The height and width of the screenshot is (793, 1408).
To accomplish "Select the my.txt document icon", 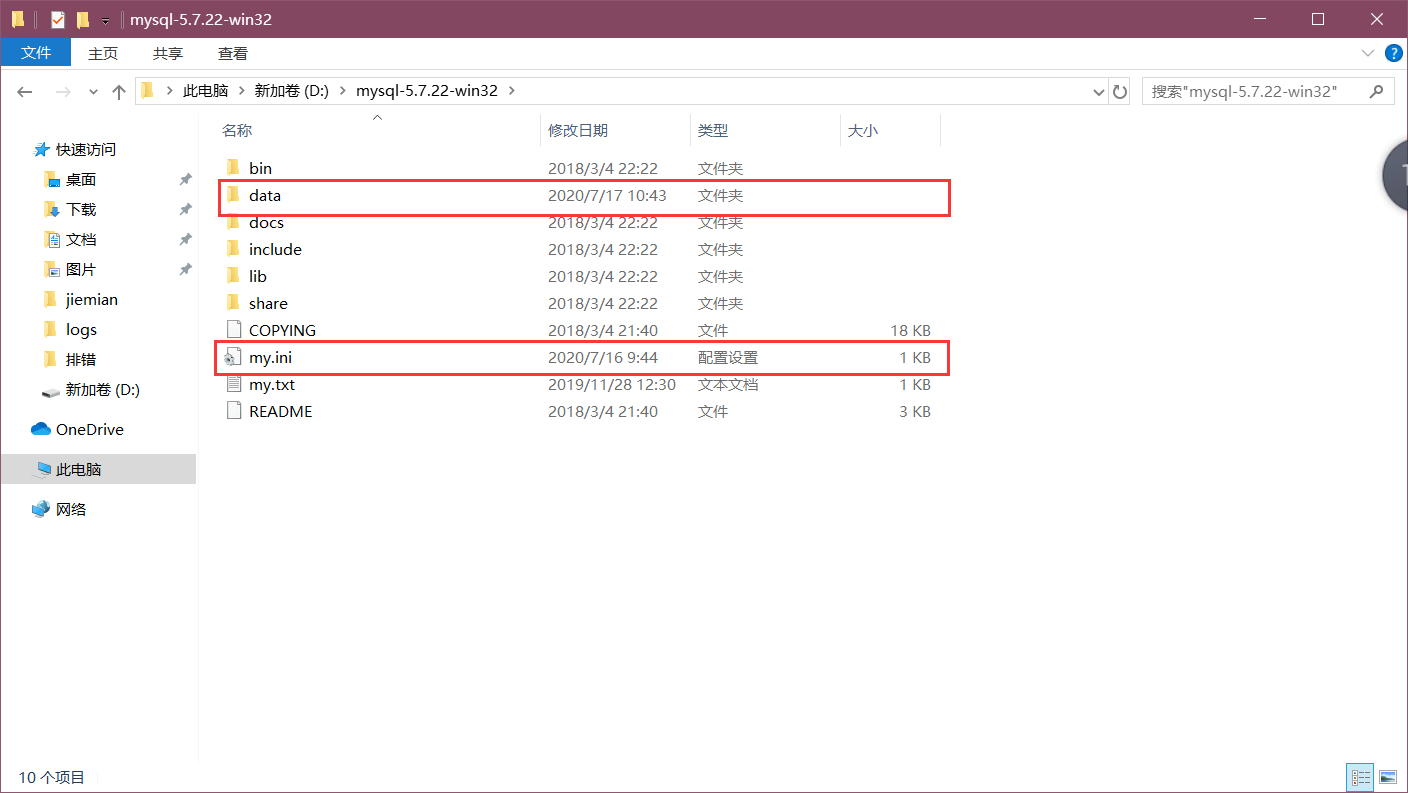I will [233, 384].
